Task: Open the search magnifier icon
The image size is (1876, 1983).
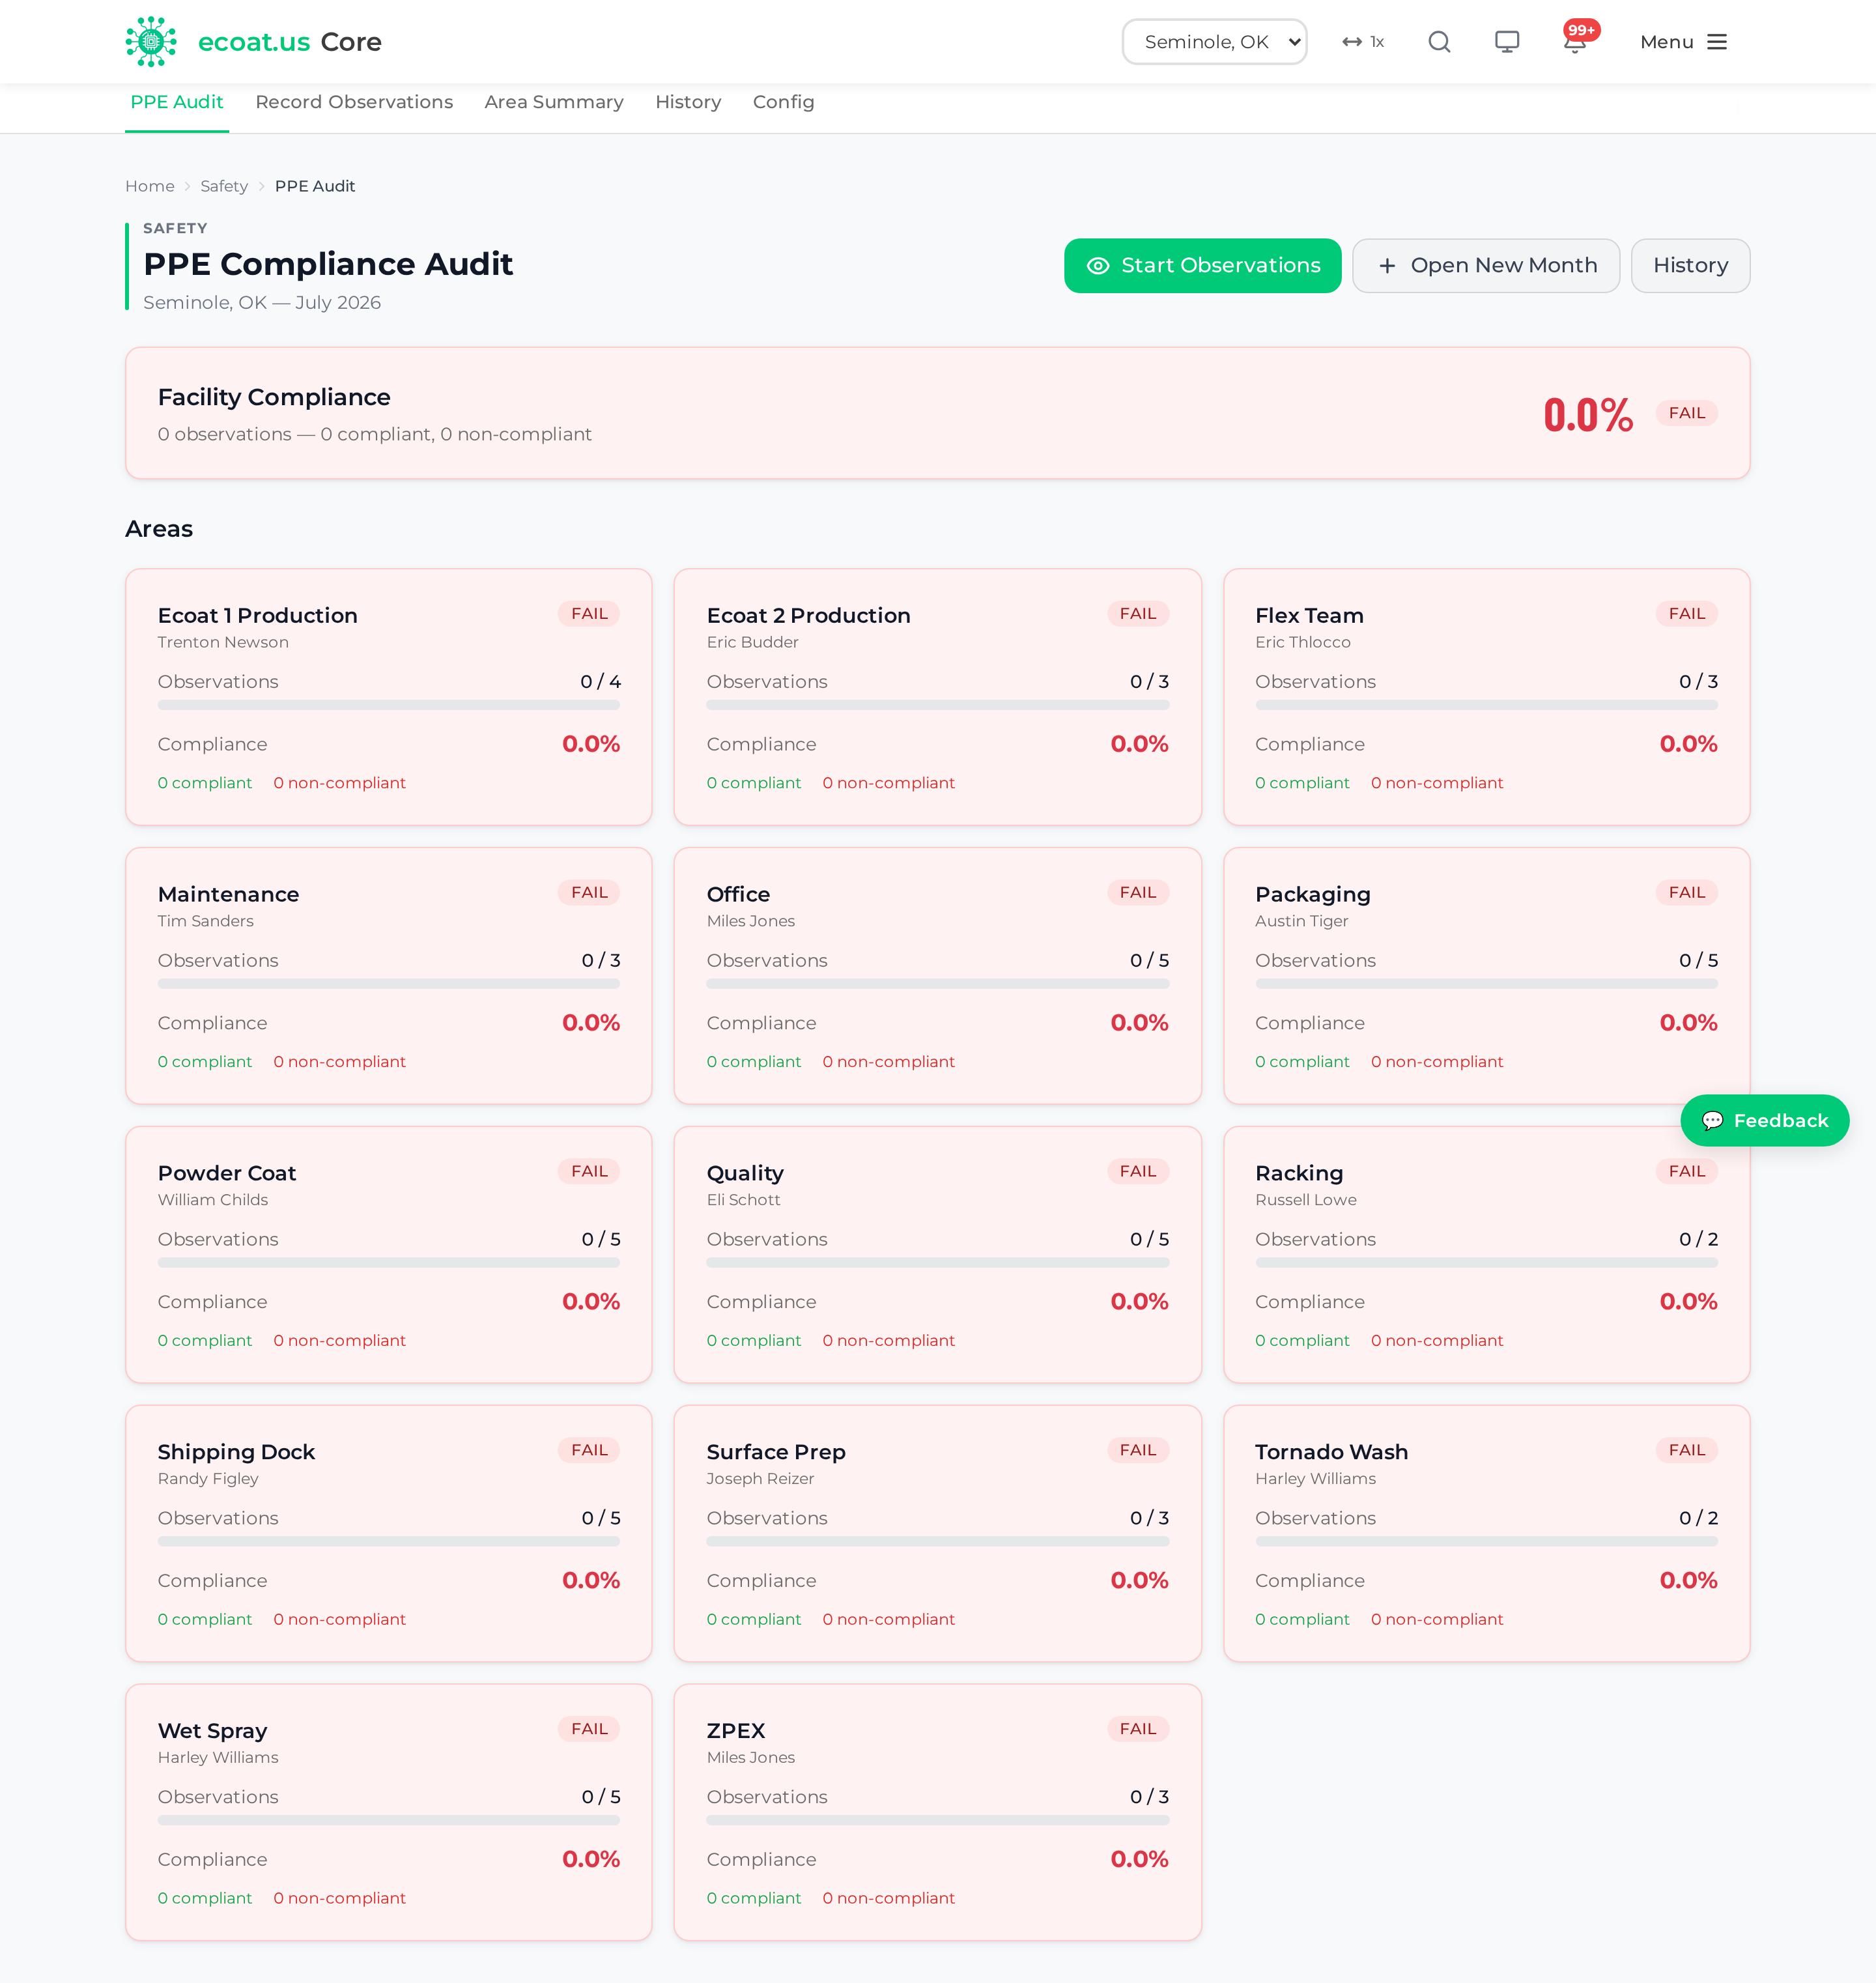Action: pyautogui.click(x=1439, y=42)
